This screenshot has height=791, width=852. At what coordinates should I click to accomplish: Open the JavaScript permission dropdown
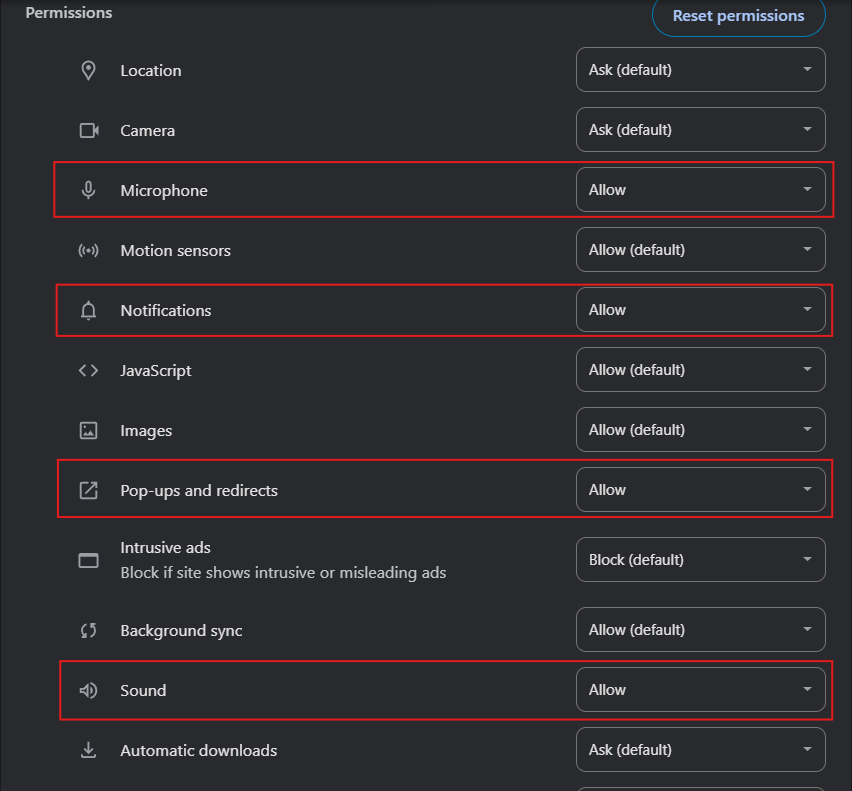click(700, 369)
